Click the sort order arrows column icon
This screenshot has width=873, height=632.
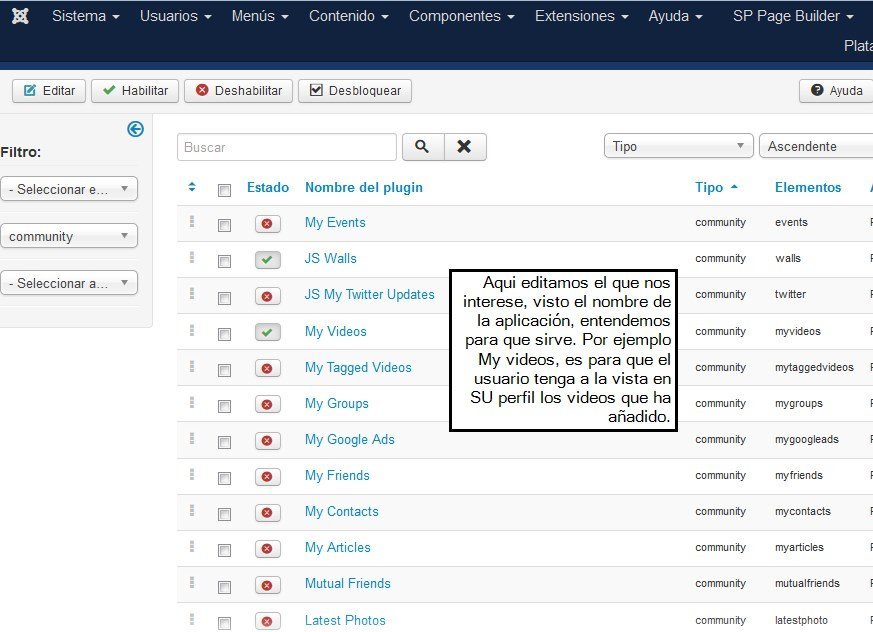point(192,187)
